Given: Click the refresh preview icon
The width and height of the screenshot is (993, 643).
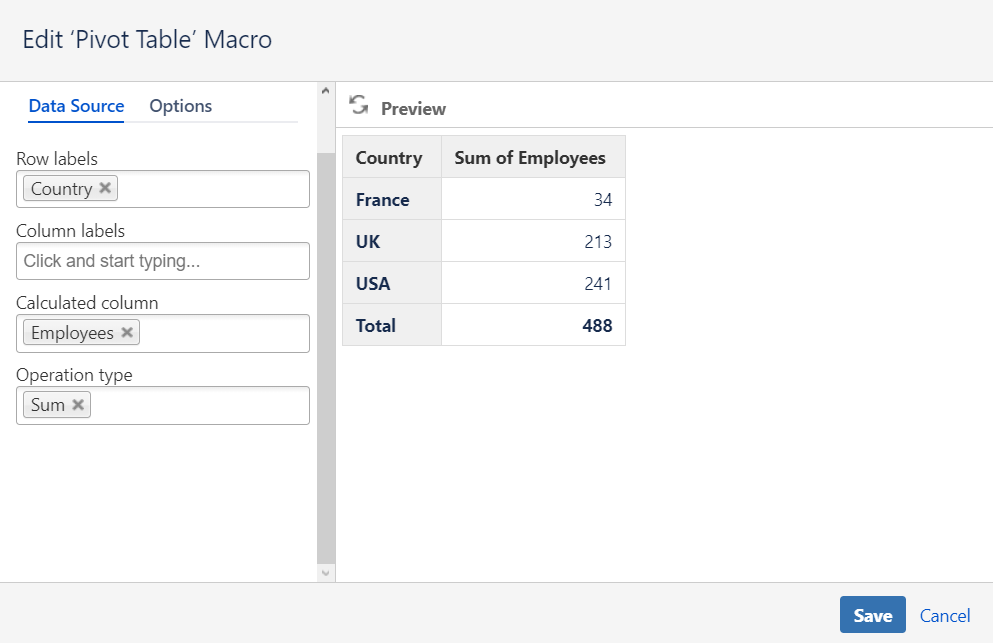Looking at the screenshot, I should pos(358,105).
